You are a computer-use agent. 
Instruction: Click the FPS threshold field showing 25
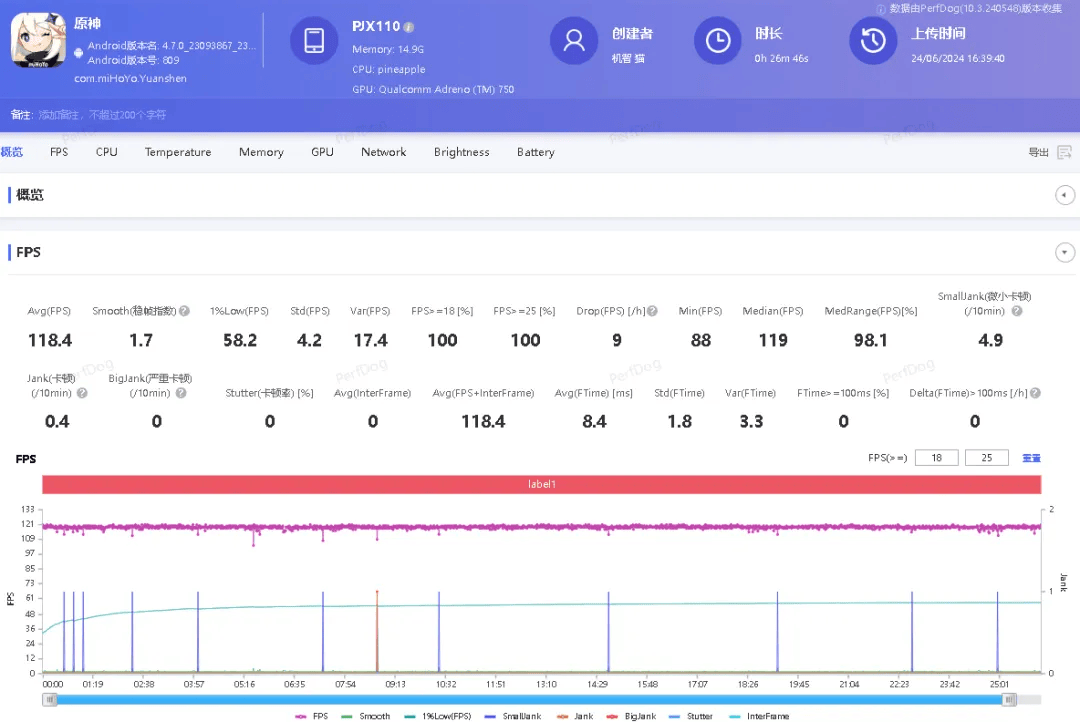(x=987, y=457)
